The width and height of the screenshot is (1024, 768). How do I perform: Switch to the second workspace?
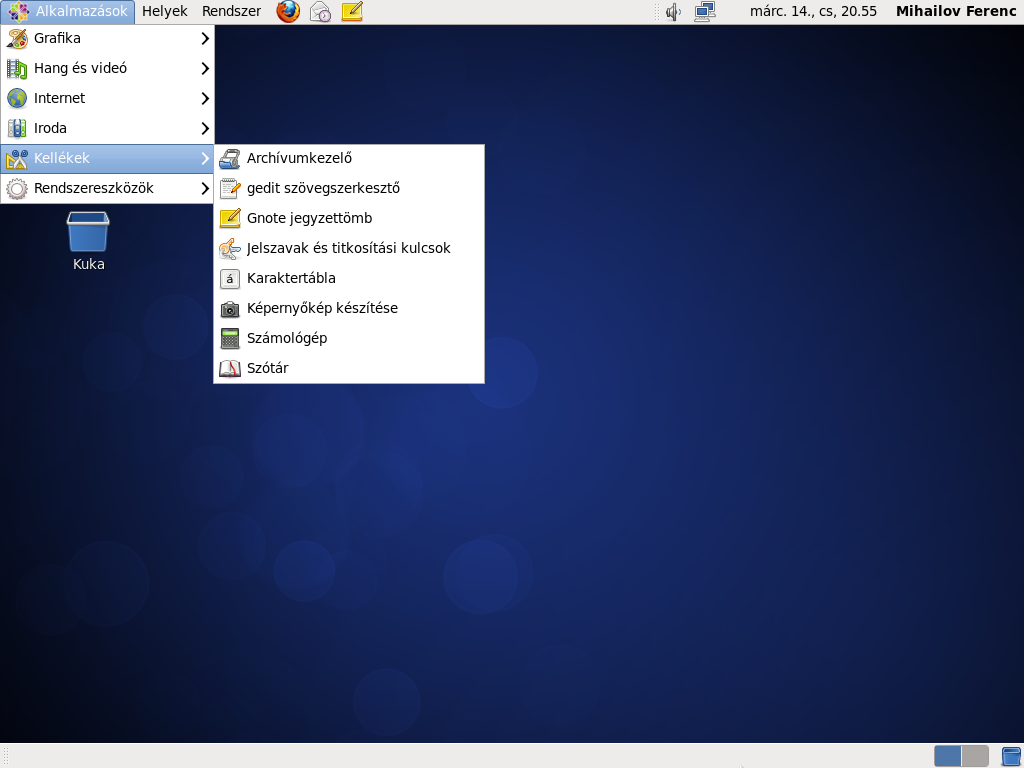click(x=975, y=757)
